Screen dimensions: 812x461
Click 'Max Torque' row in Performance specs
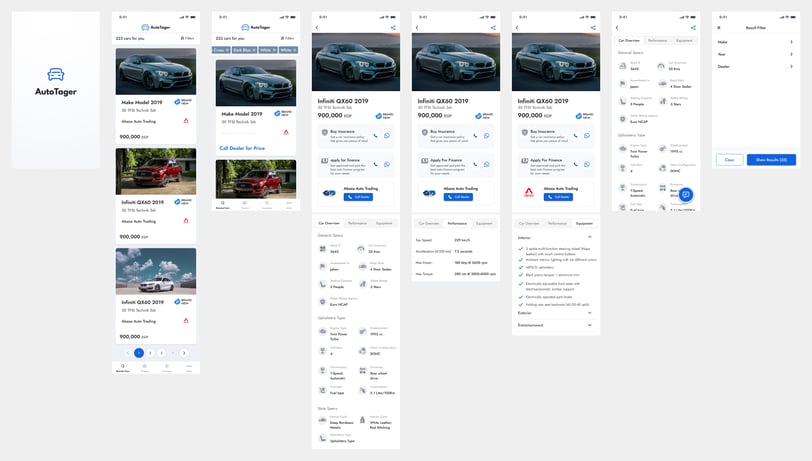pos(456,274)
